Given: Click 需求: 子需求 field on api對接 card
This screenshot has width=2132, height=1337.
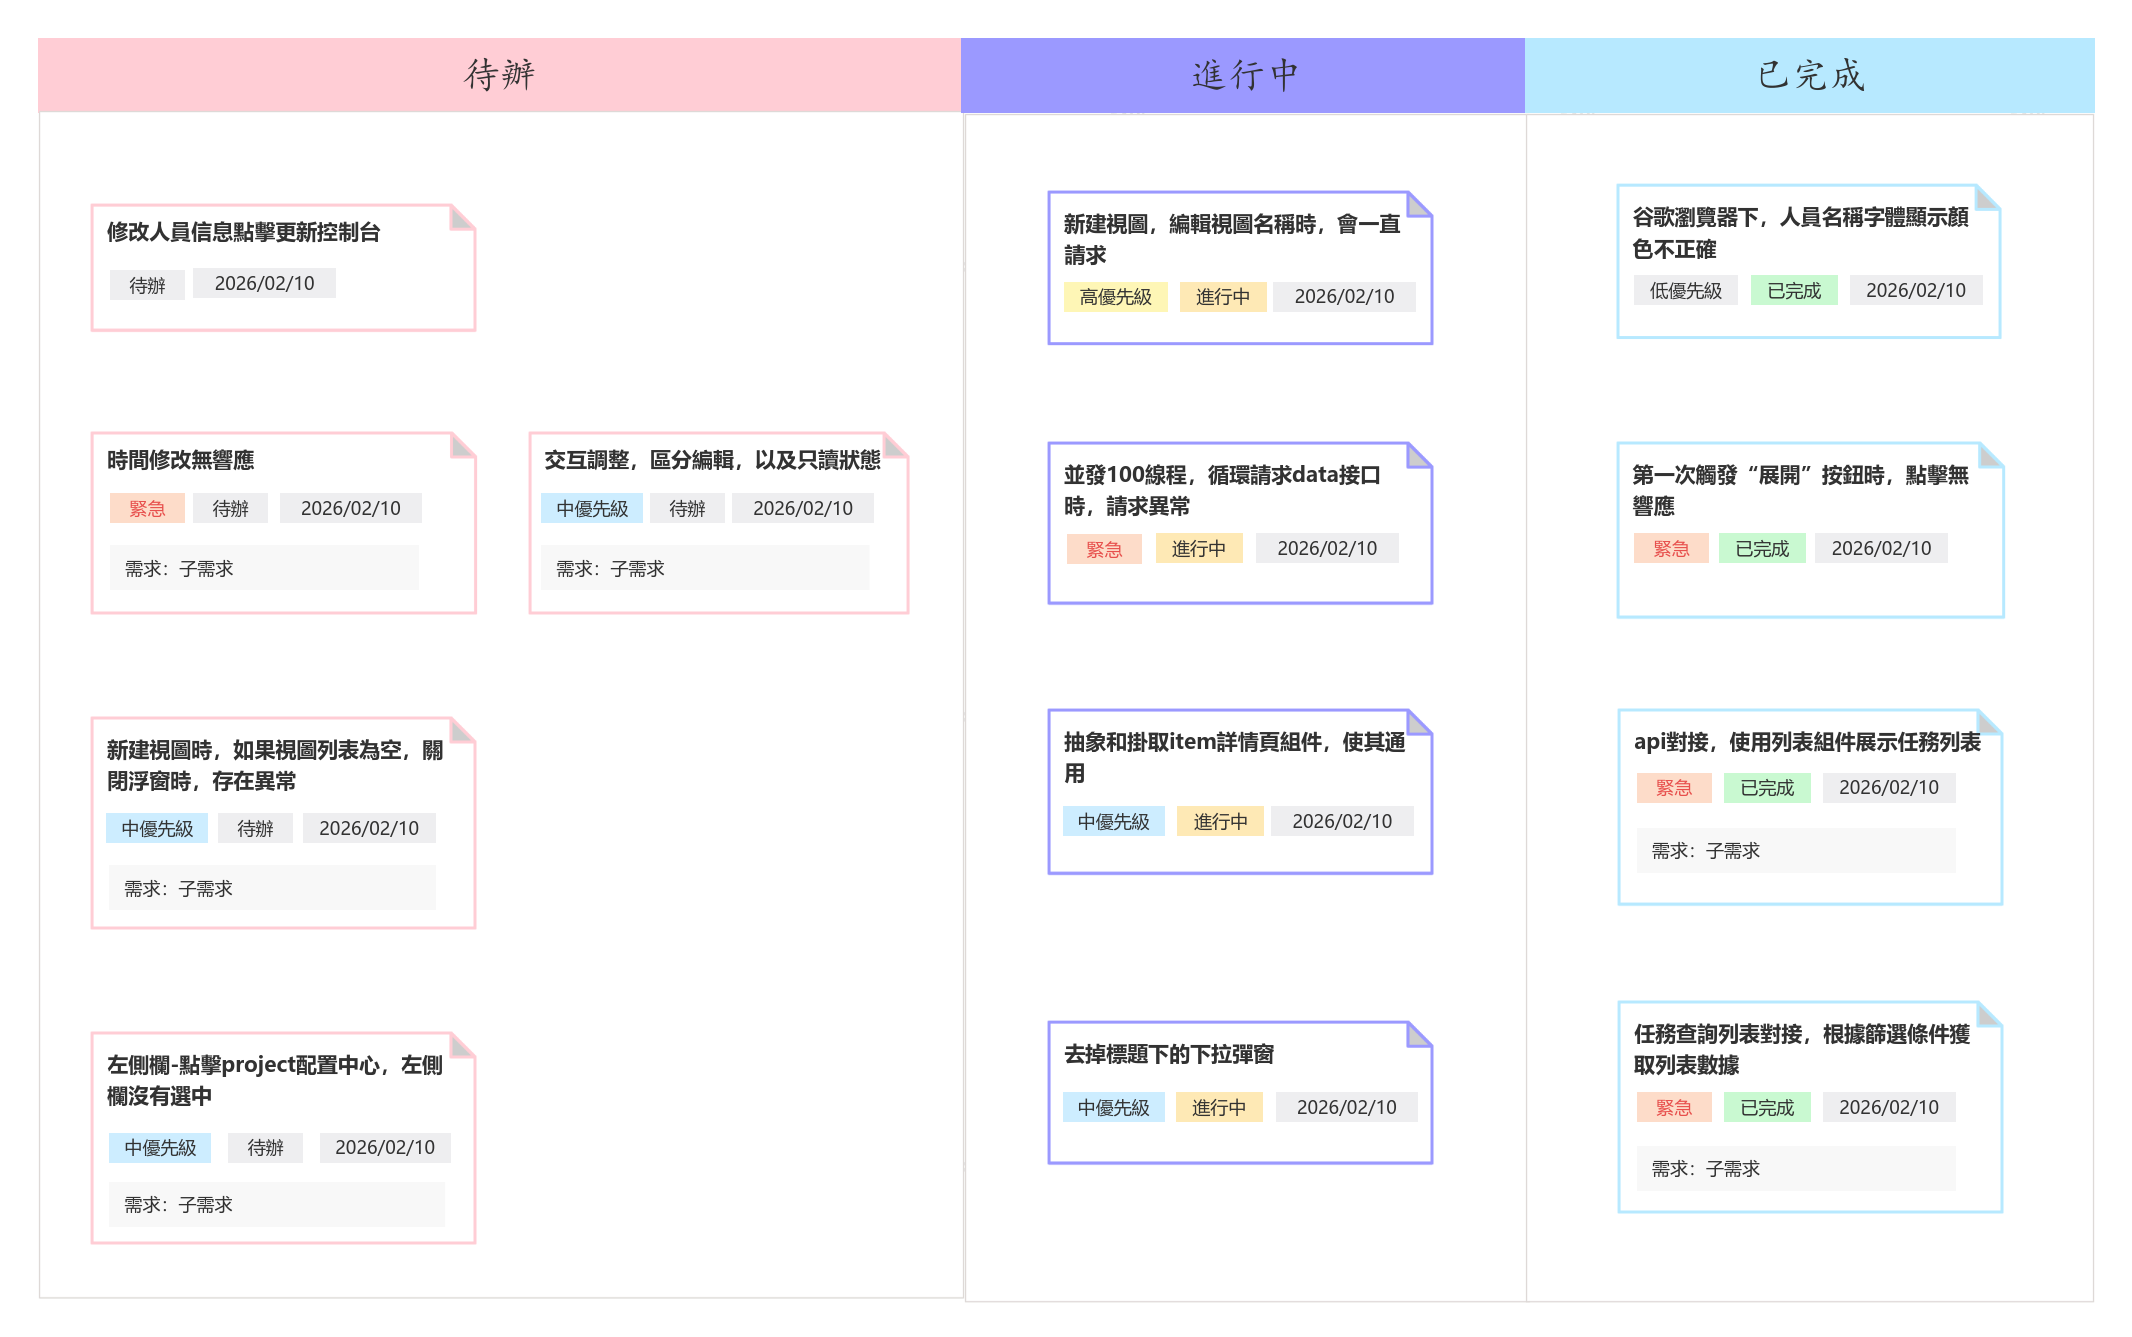Looking at the screenshot, I should click(x=1796, y=850).
